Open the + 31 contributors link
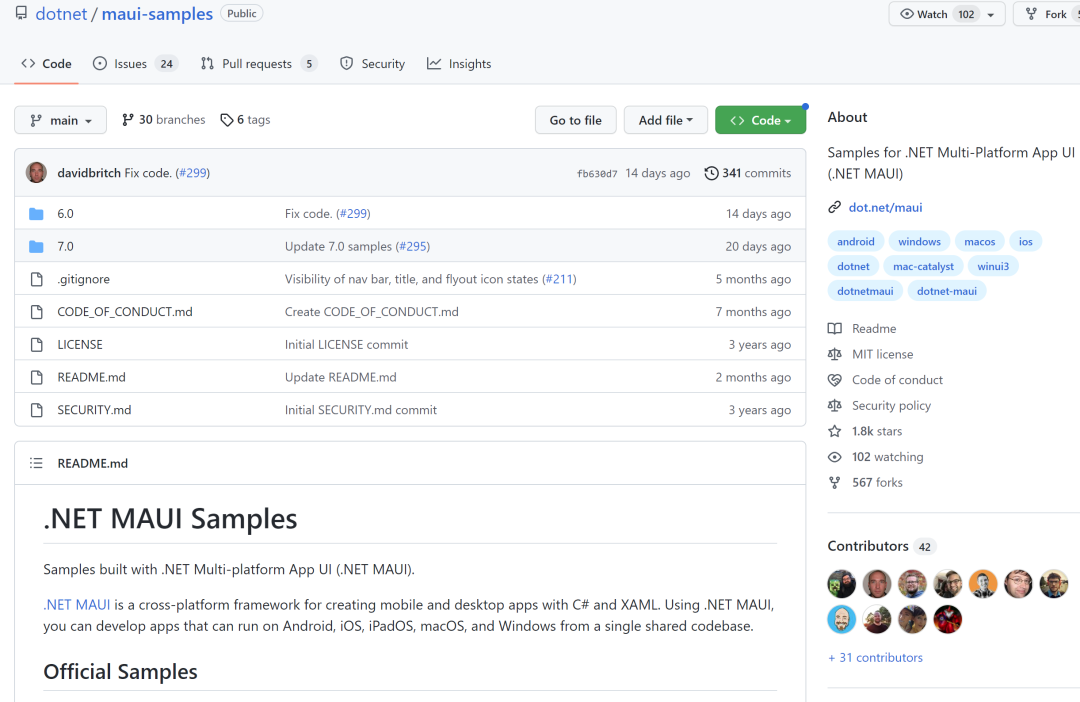Image resolution: width=1080 pixels, height=702 pixels. [875, 657]
